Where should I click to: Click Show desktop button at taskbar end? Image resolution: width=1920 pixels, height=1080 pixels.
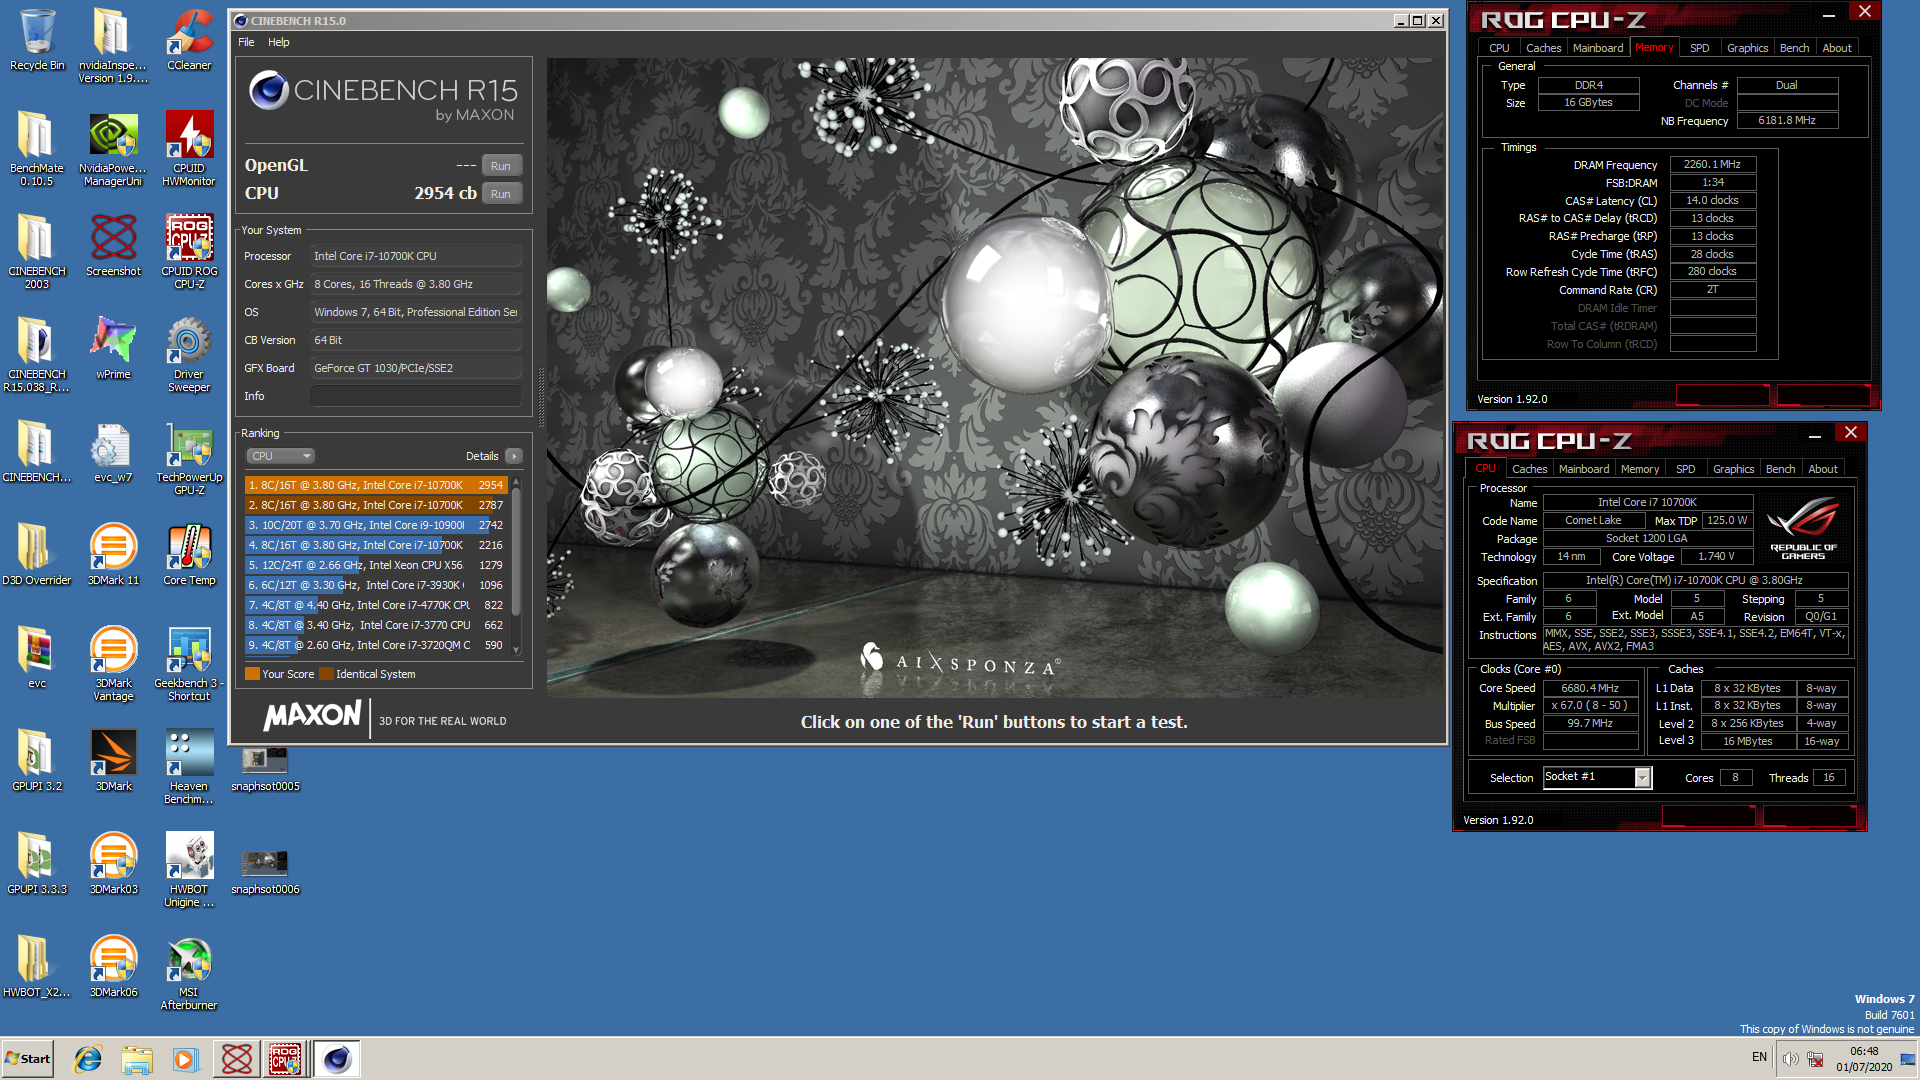click(1908, 1059)
